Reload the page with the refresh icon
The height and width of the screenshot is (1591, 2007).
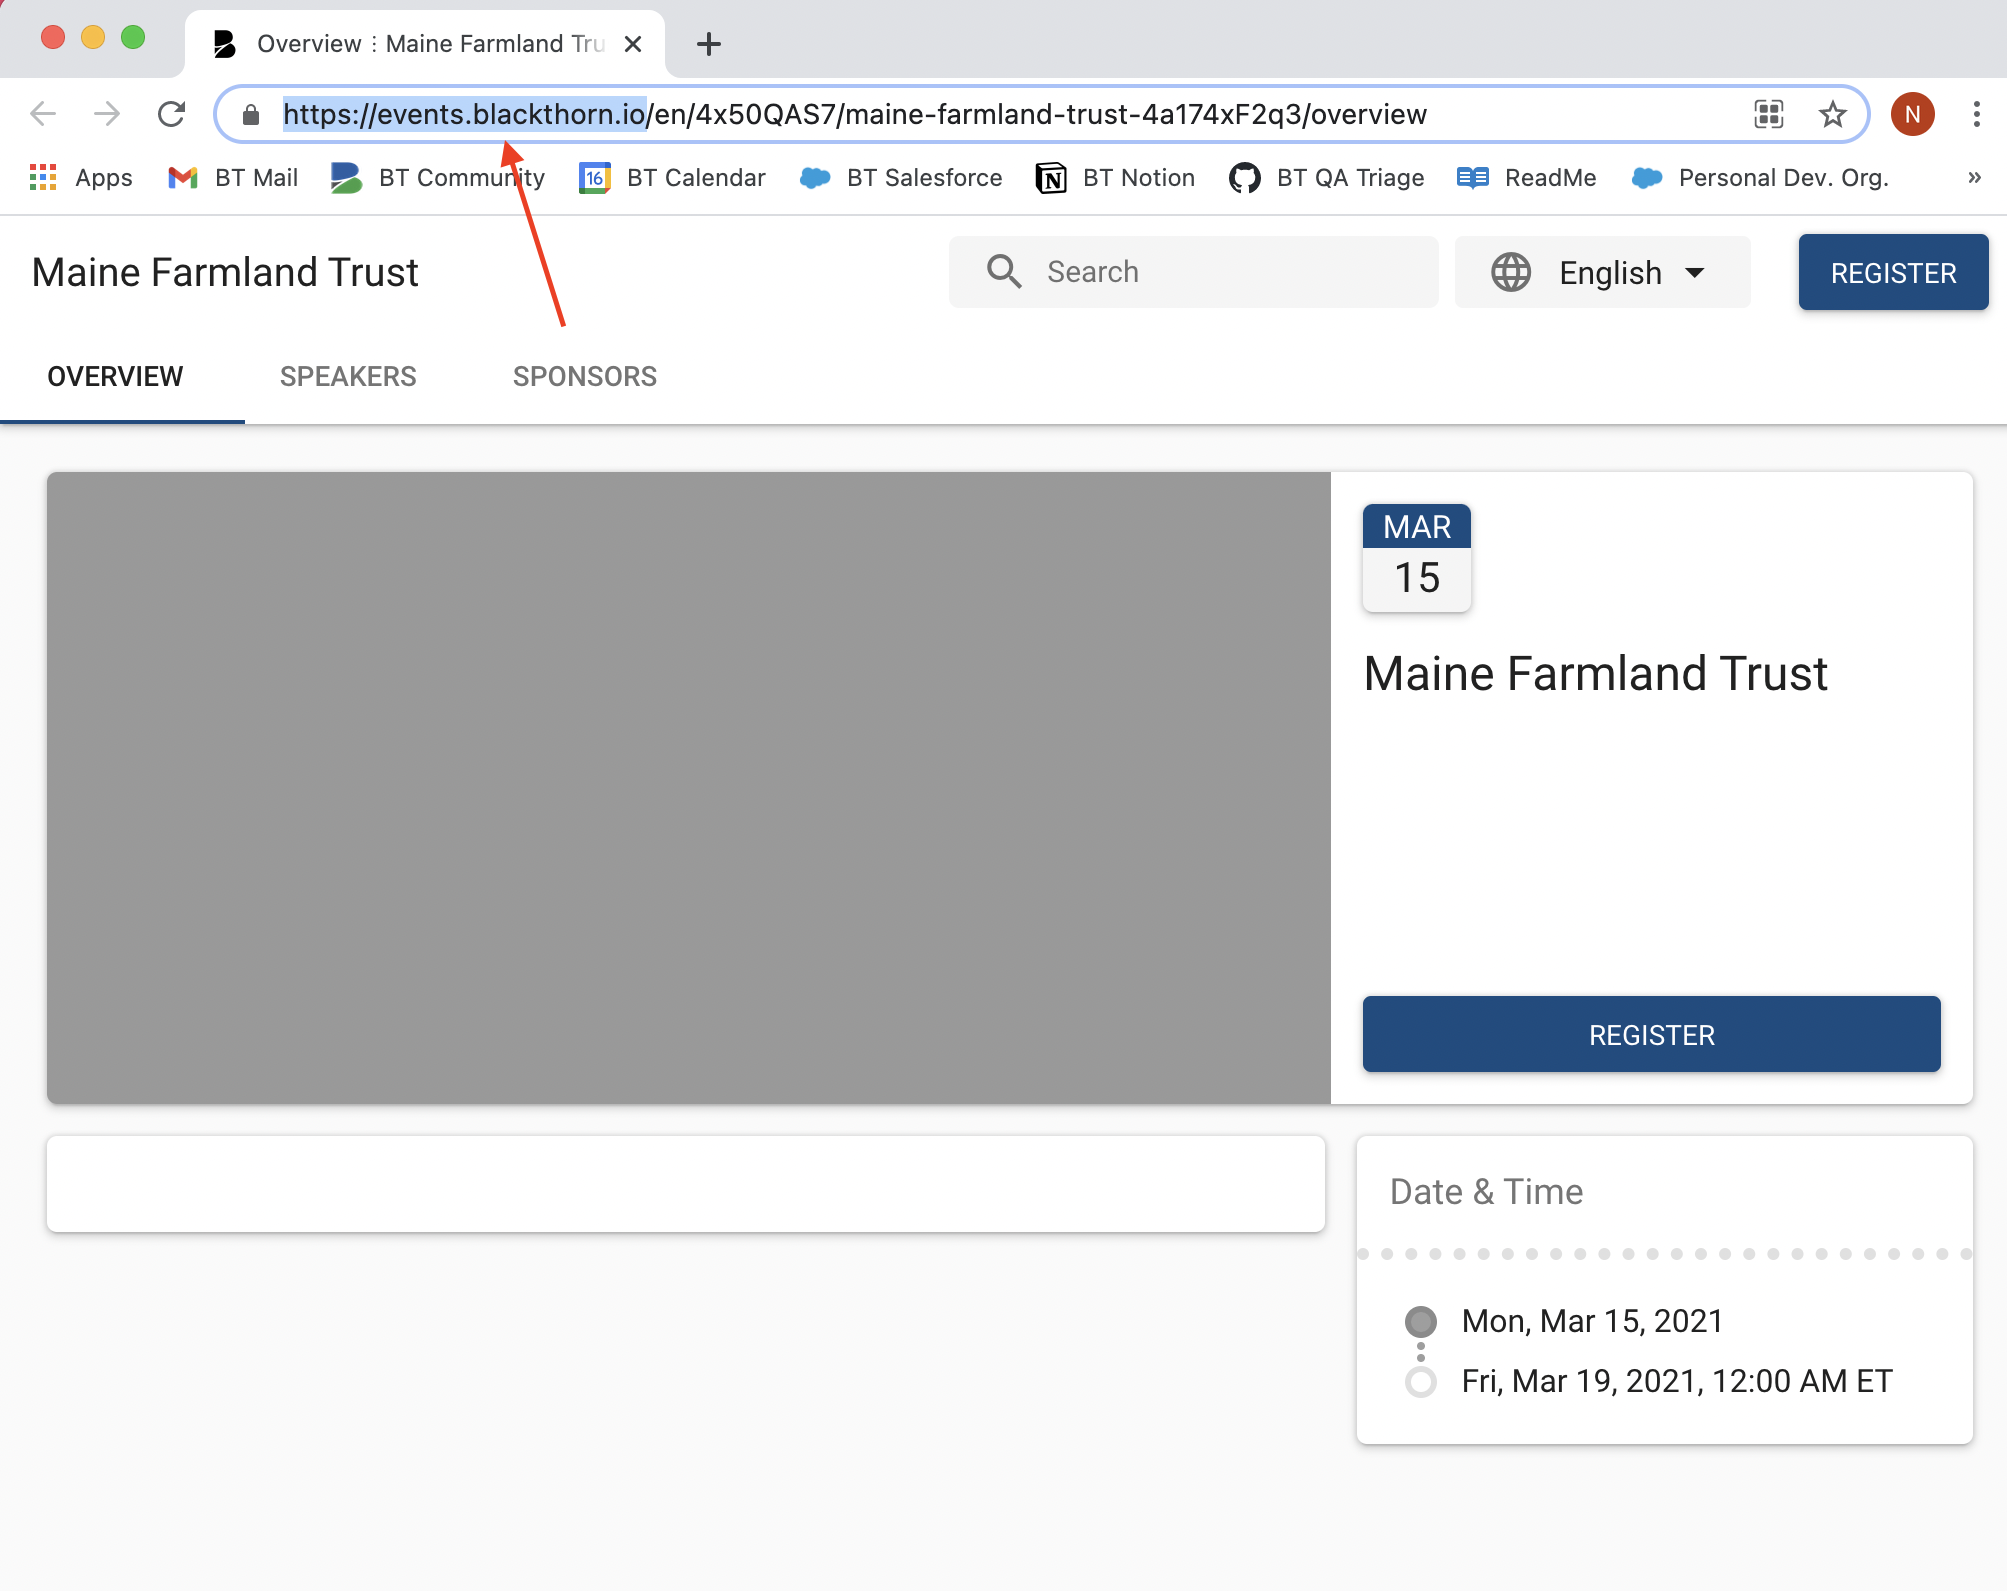coord(172,114)
